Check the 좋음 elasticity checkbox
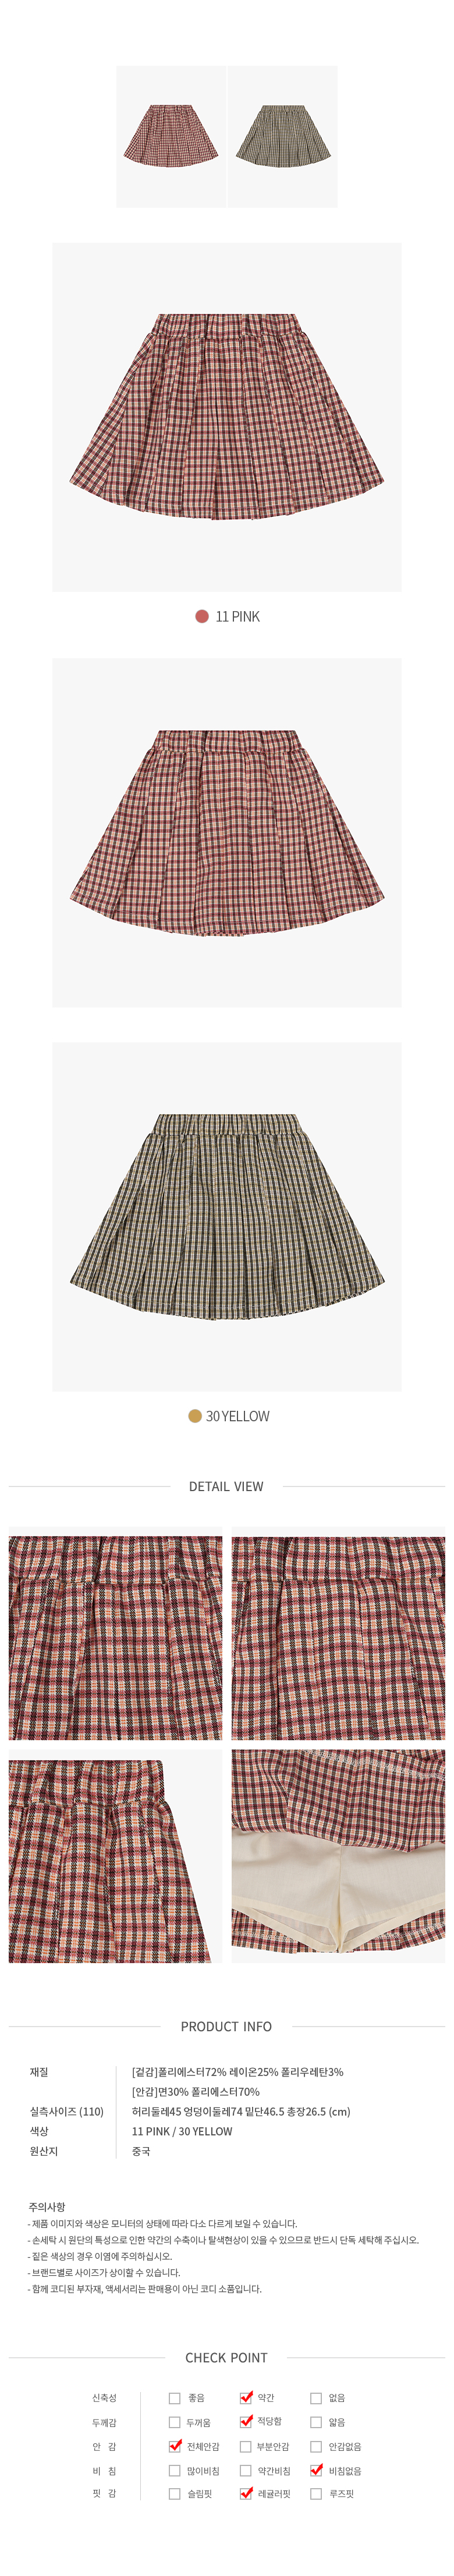The width and height of the screenshot is (454, 2576). pyautogui.click(x=175, y=2397)
